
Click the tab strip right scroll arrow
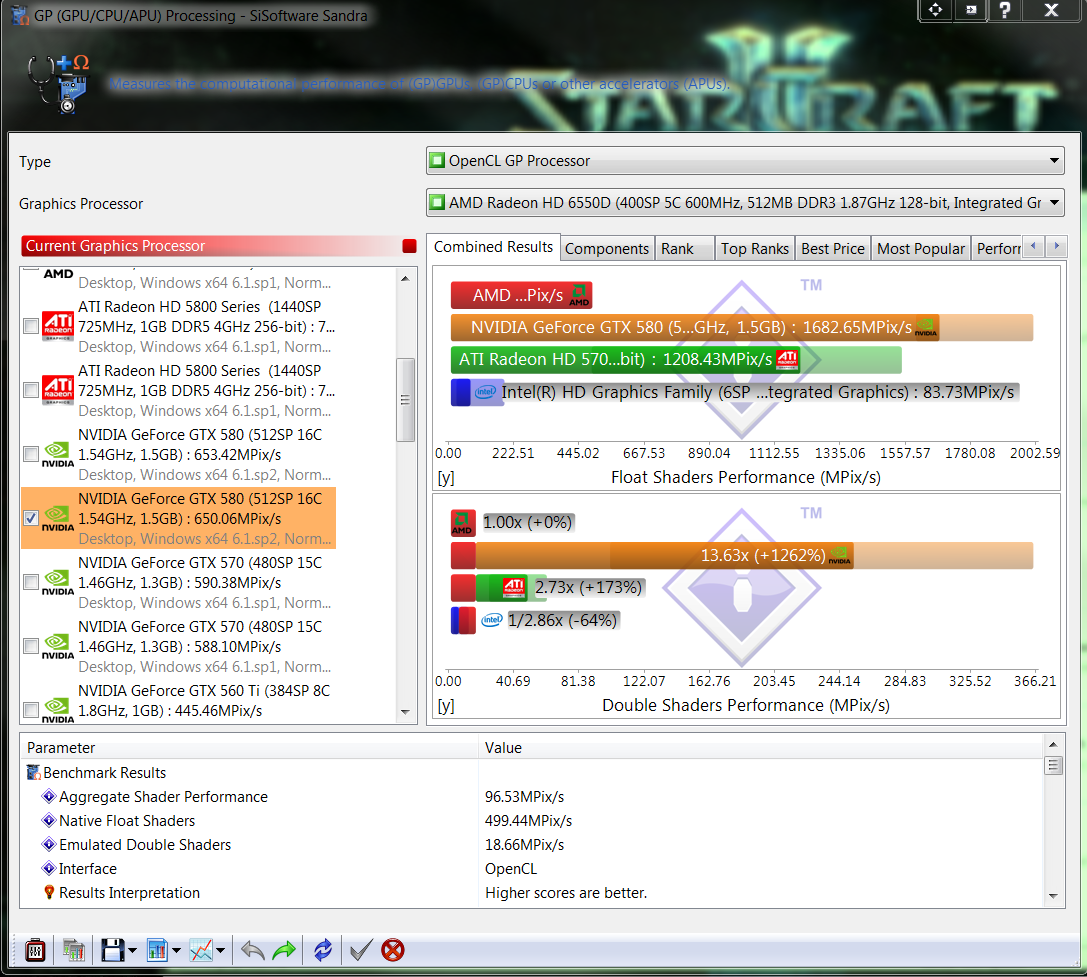pos(1056,246)
